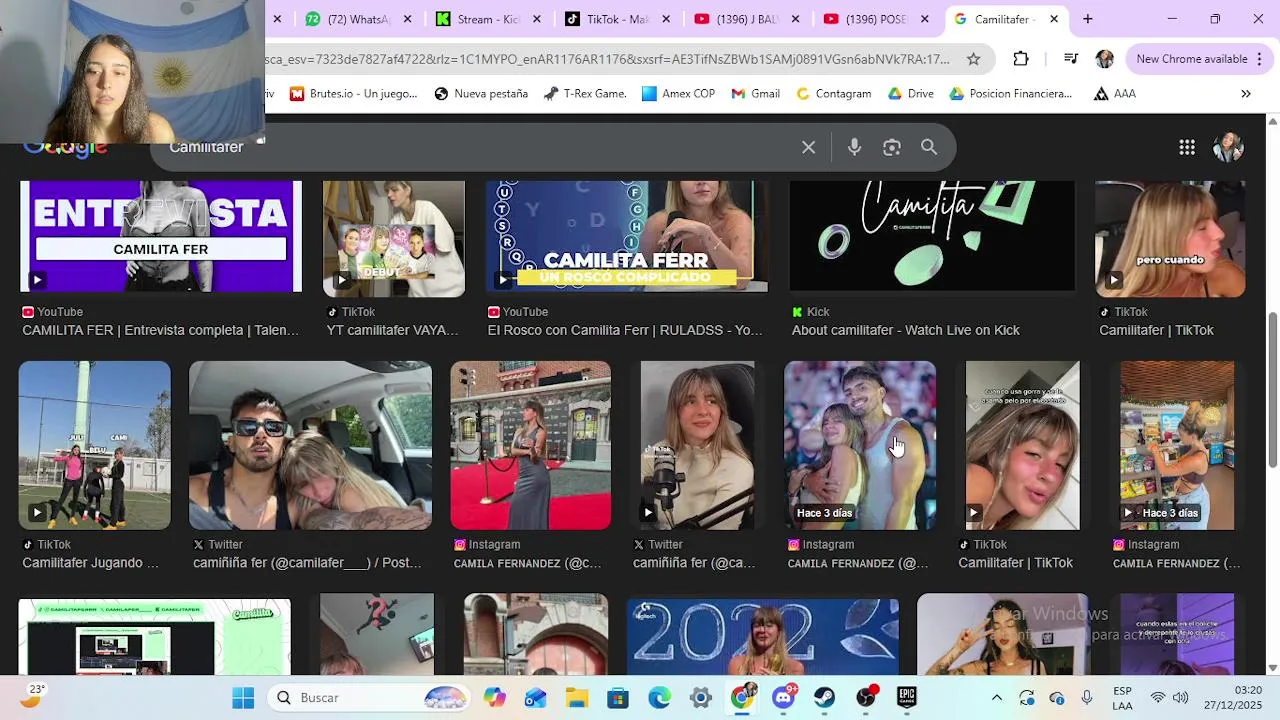Open the Twitter camiñiña fer @camilafer post thumbnail
This screenshot has height=720, width=1280.
point(310,445)
